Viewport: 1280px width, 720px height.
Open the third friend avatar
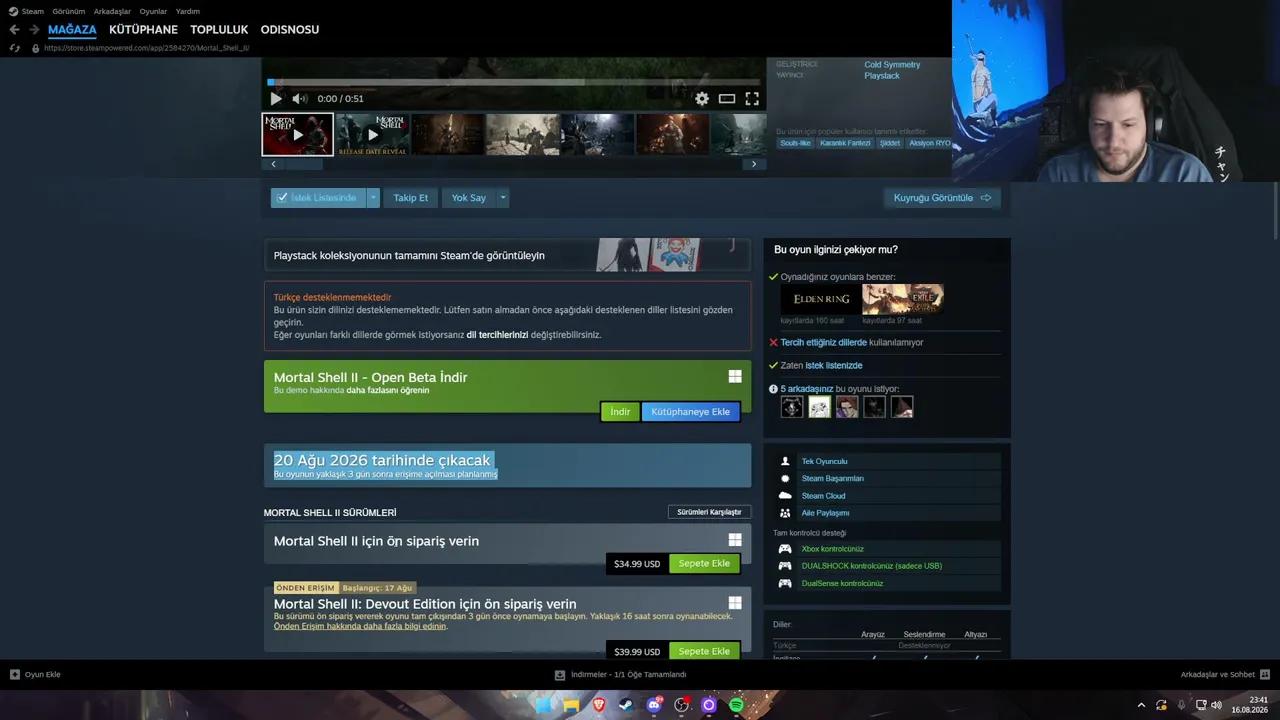[847, 407]
